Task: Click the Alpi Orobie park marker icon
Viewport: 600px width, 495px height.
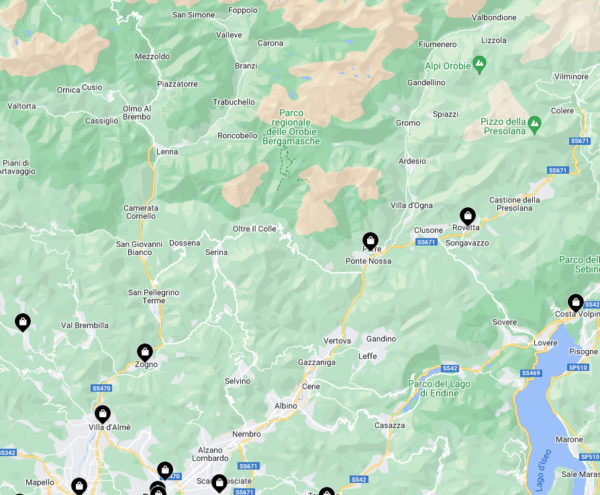Action: (x=479, y=65)
